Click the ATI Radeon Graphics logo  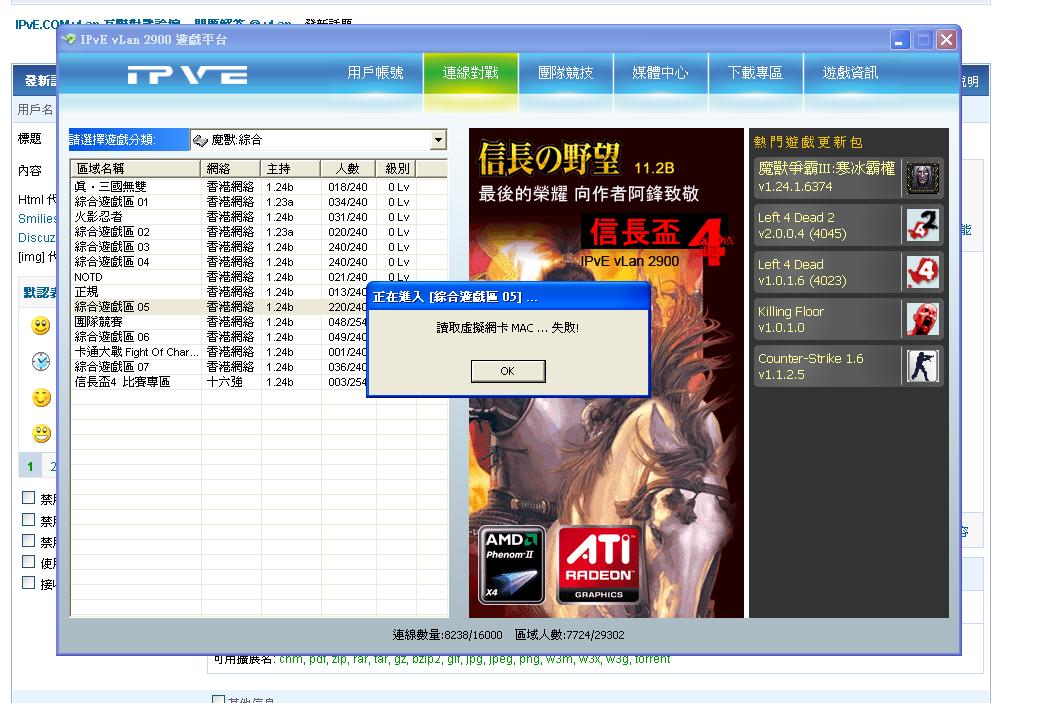tap(598, 564)
